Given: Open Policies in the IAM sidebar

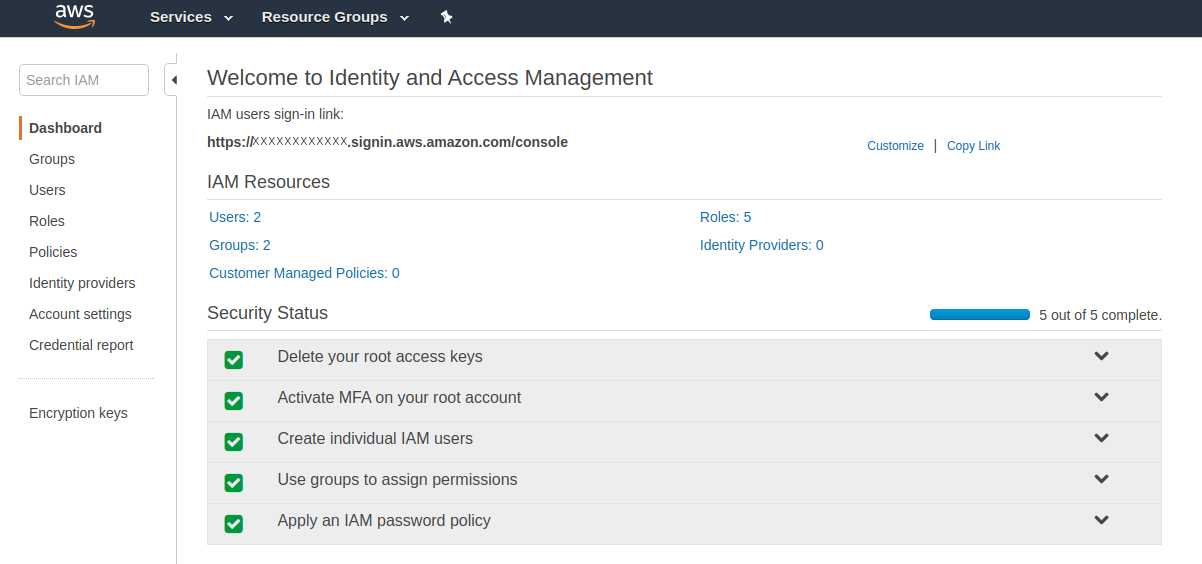Looking at the screenshot, I should coord(53,252).
